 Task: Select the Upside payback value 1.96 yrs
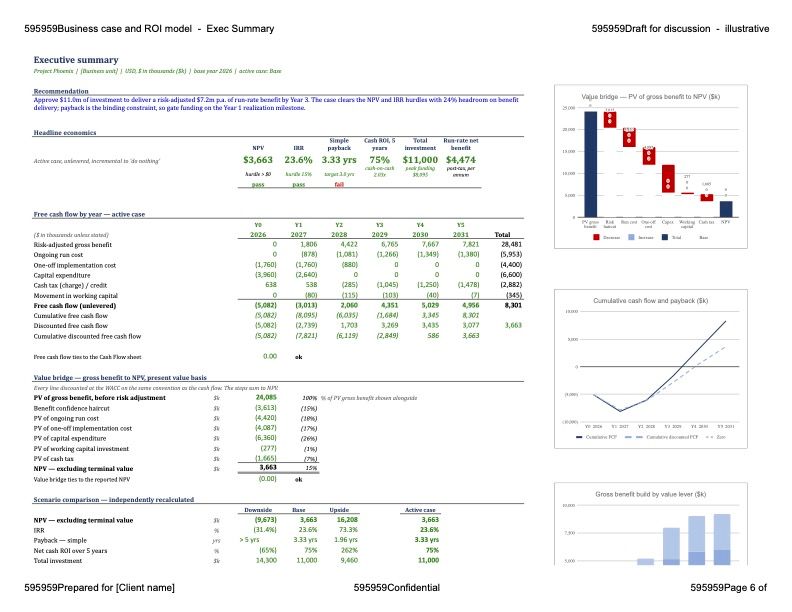tap(346, 540)
